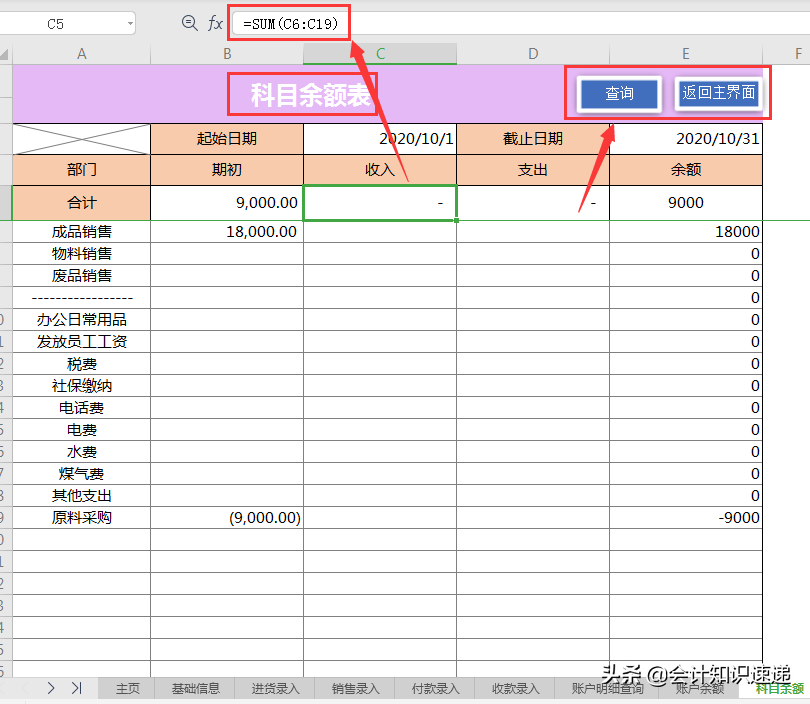Click the select-all corner triangle
This screenshot has width=810, height=704.
pyautogui.click(x=5, y=54)
